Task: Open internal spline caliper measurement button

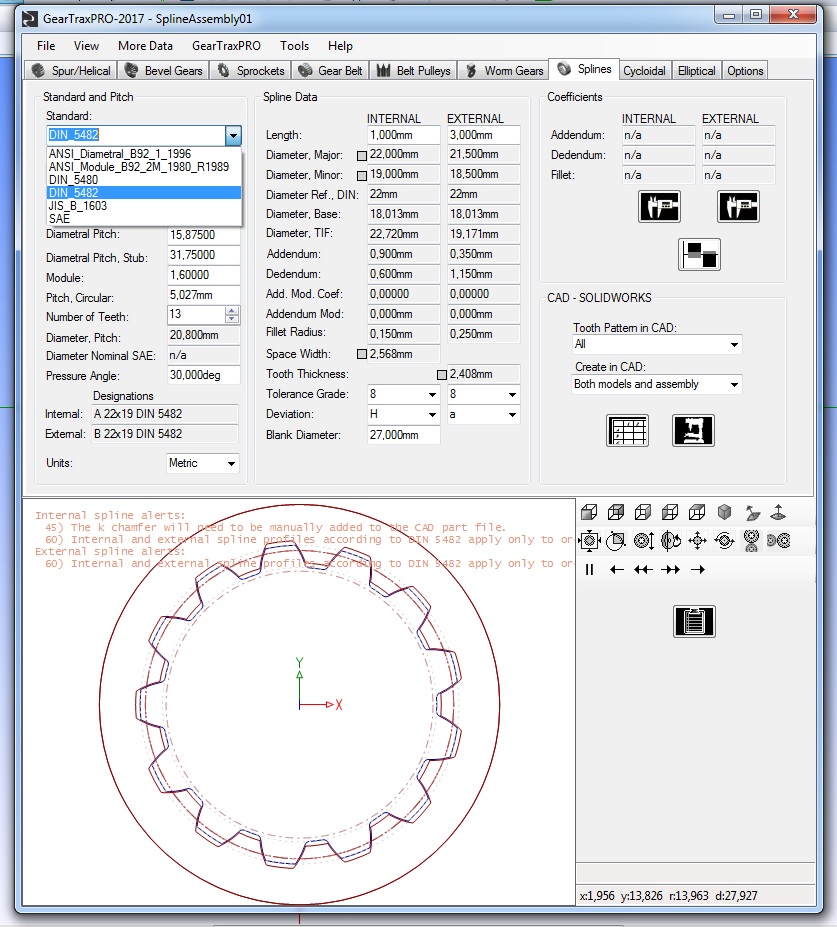Action: pos(659,206)
